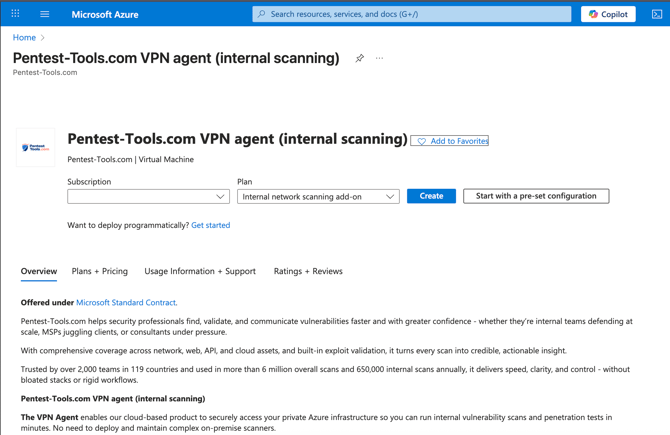The width and height of the screenshot is (670, 435).
Task: Pin this page with the pin icon
Action: (x=360, y=58)
